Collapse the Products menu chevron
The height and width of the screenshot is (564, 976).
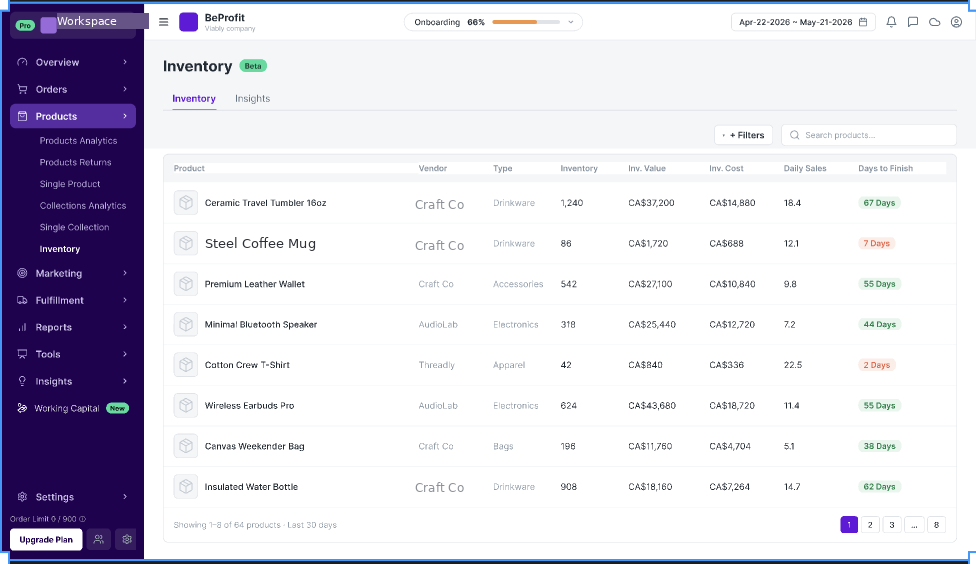(x=125, y=116)
